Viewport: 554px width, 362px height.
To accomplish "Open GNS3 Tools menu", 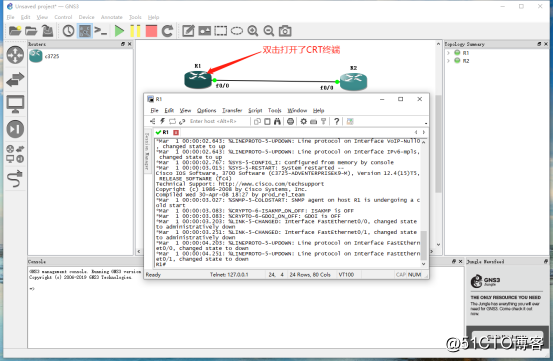I will coord(135,17).
